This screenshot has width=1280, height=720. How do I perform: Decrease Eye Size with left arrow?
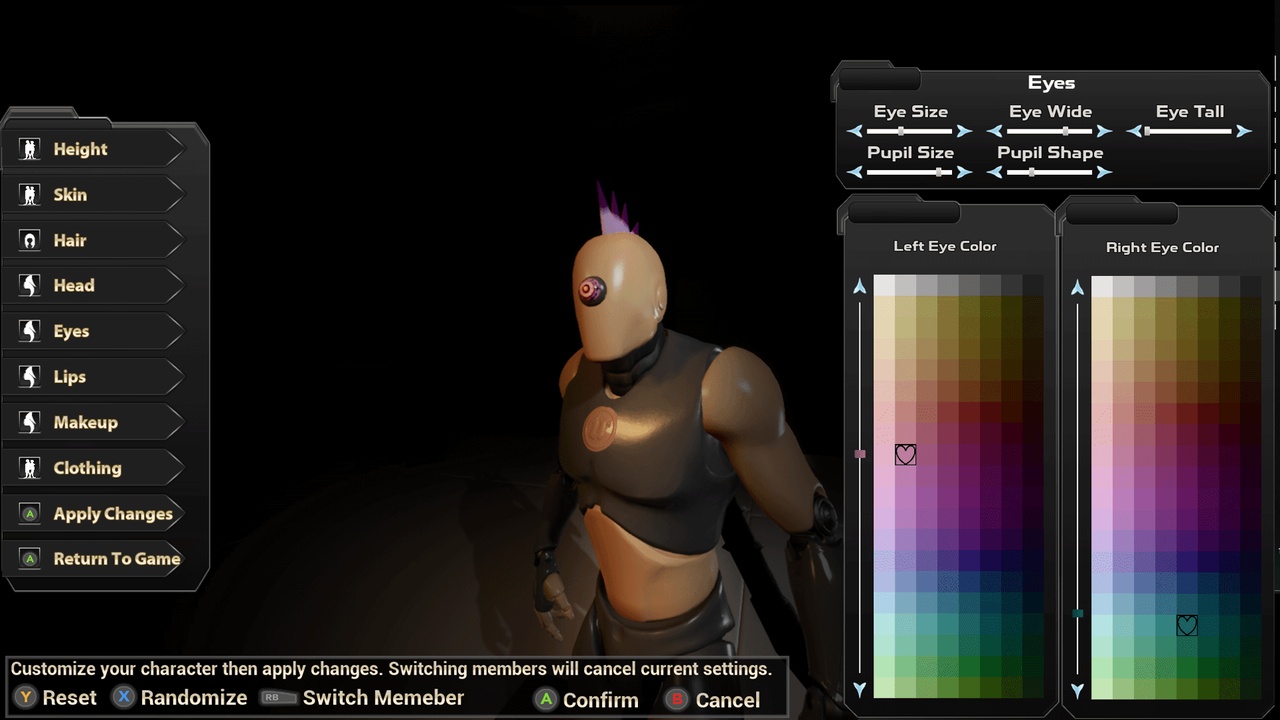point(855,131)
